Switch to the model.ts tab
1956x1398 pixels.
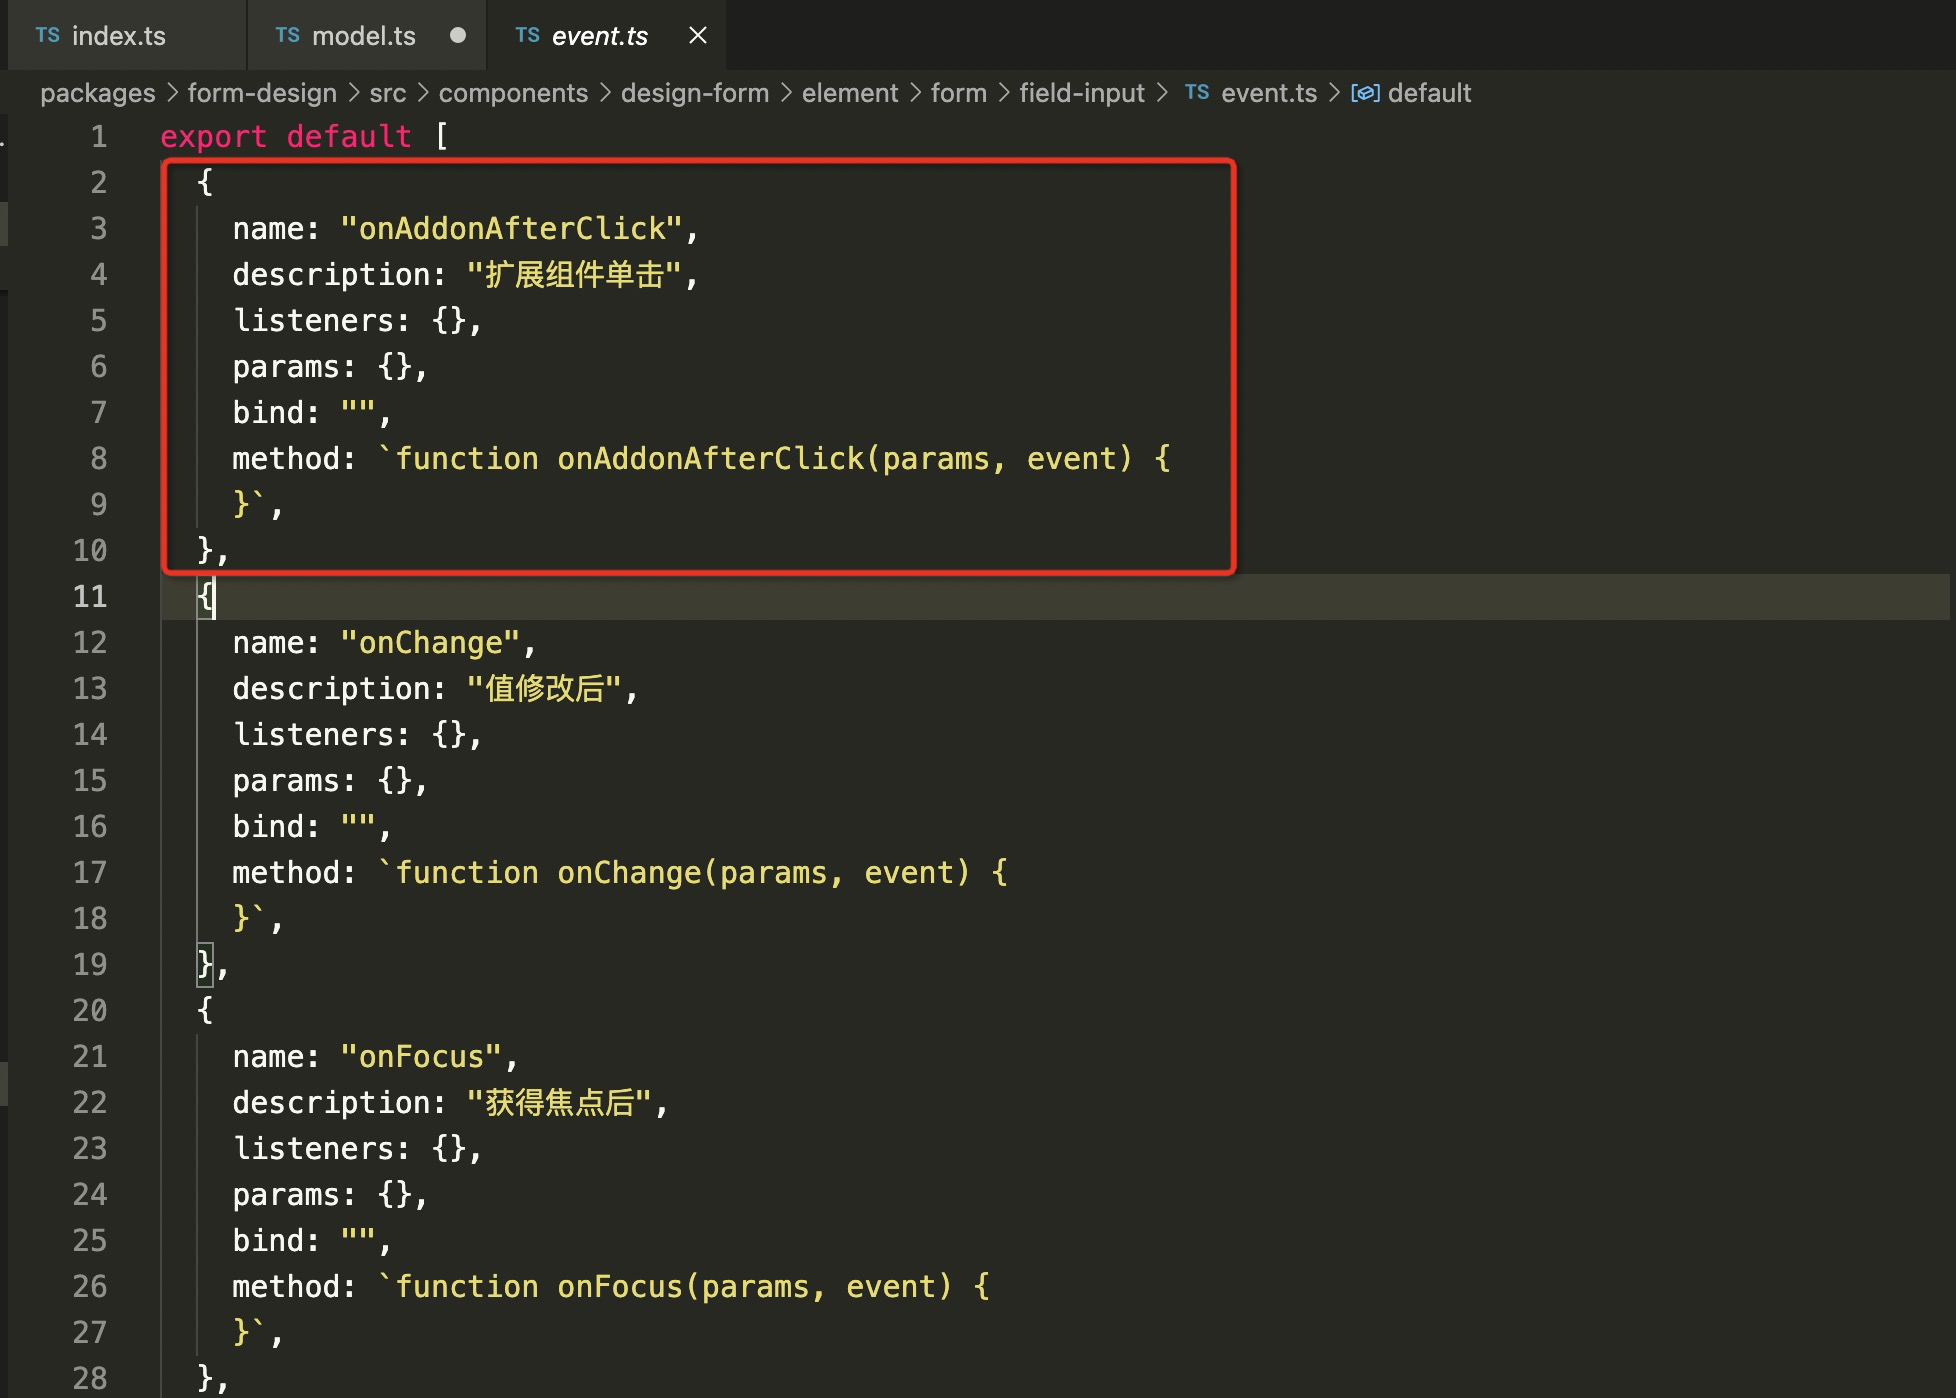[x=365, y=35]
